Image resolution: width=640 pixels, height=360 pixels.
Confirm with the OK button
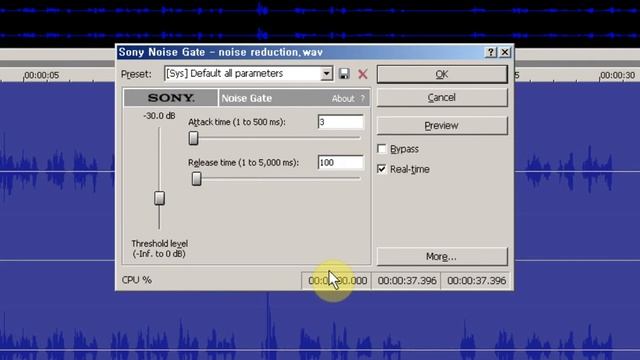pyautogui.click(x=442, y=74)
